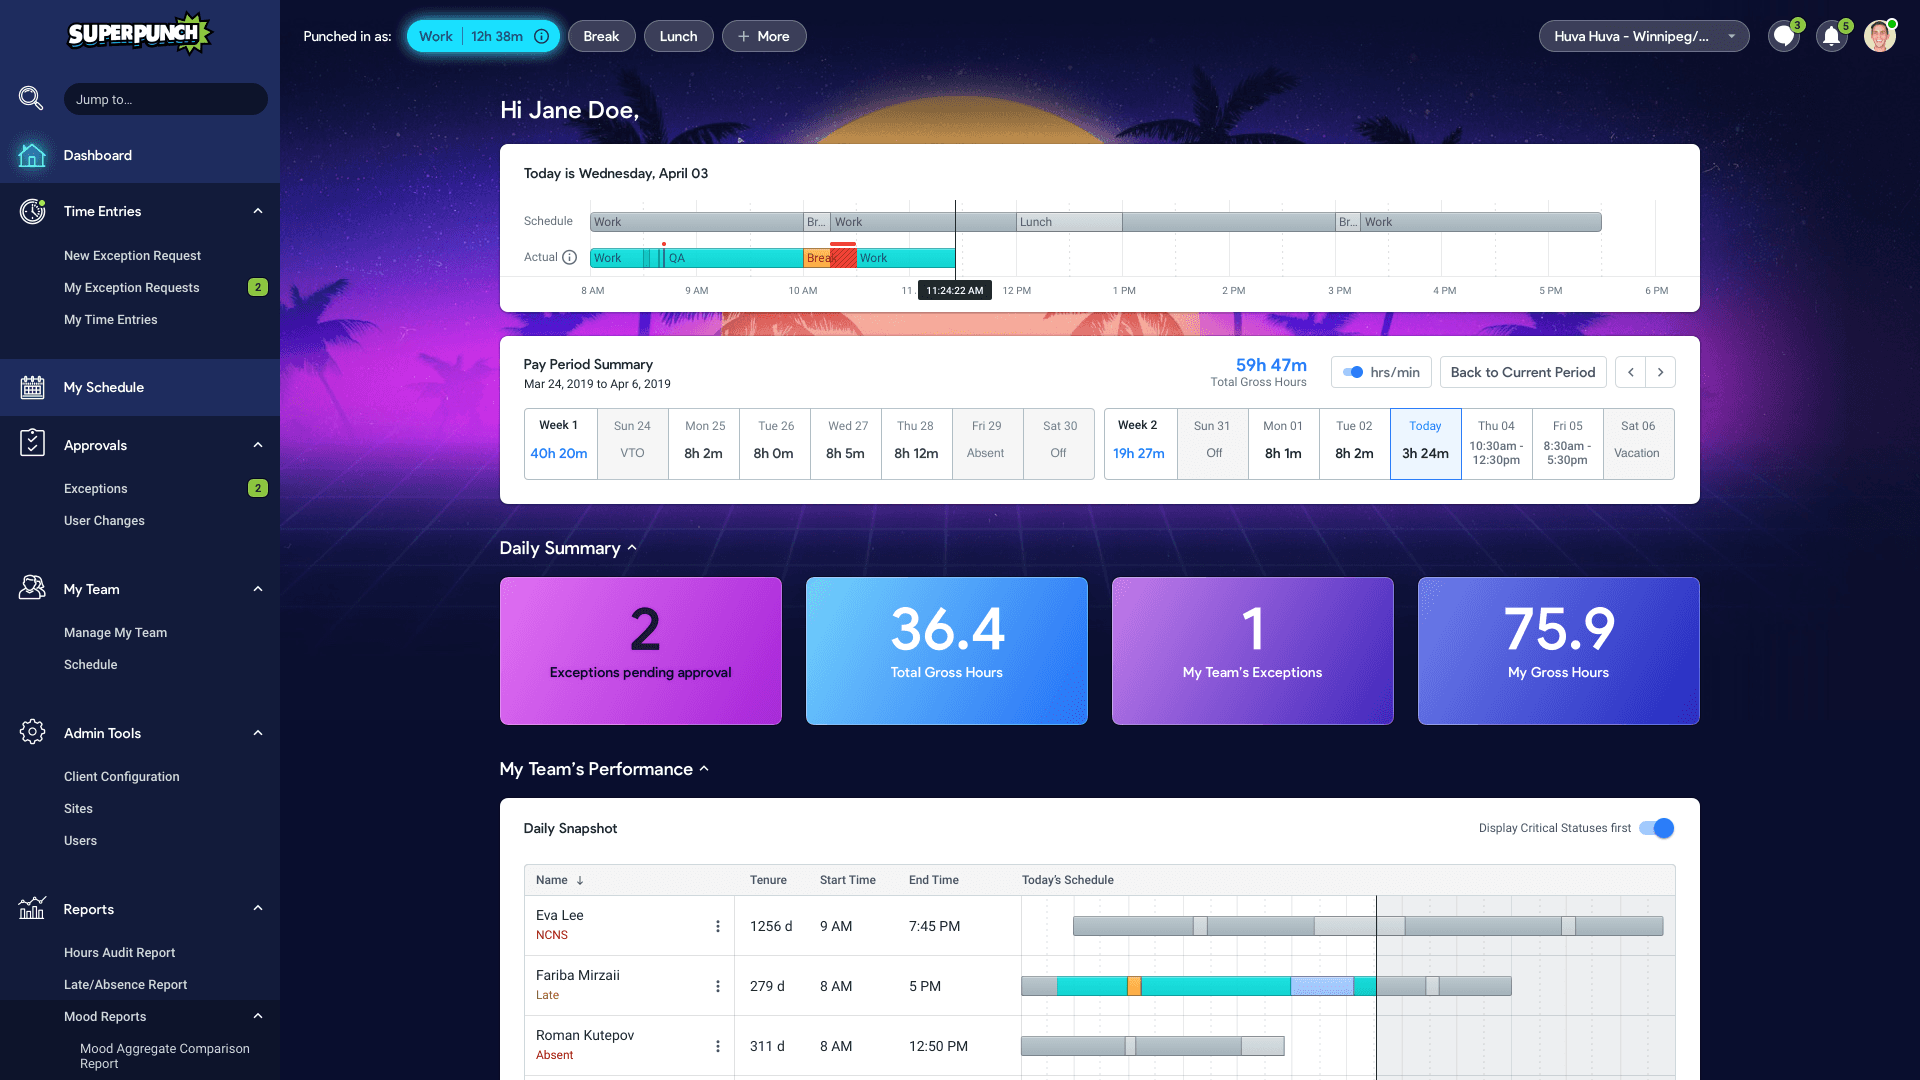Viewport: 1920px width, 1080px height.
Task: Open My Exception Requests menu item
Action: [132, 287]
